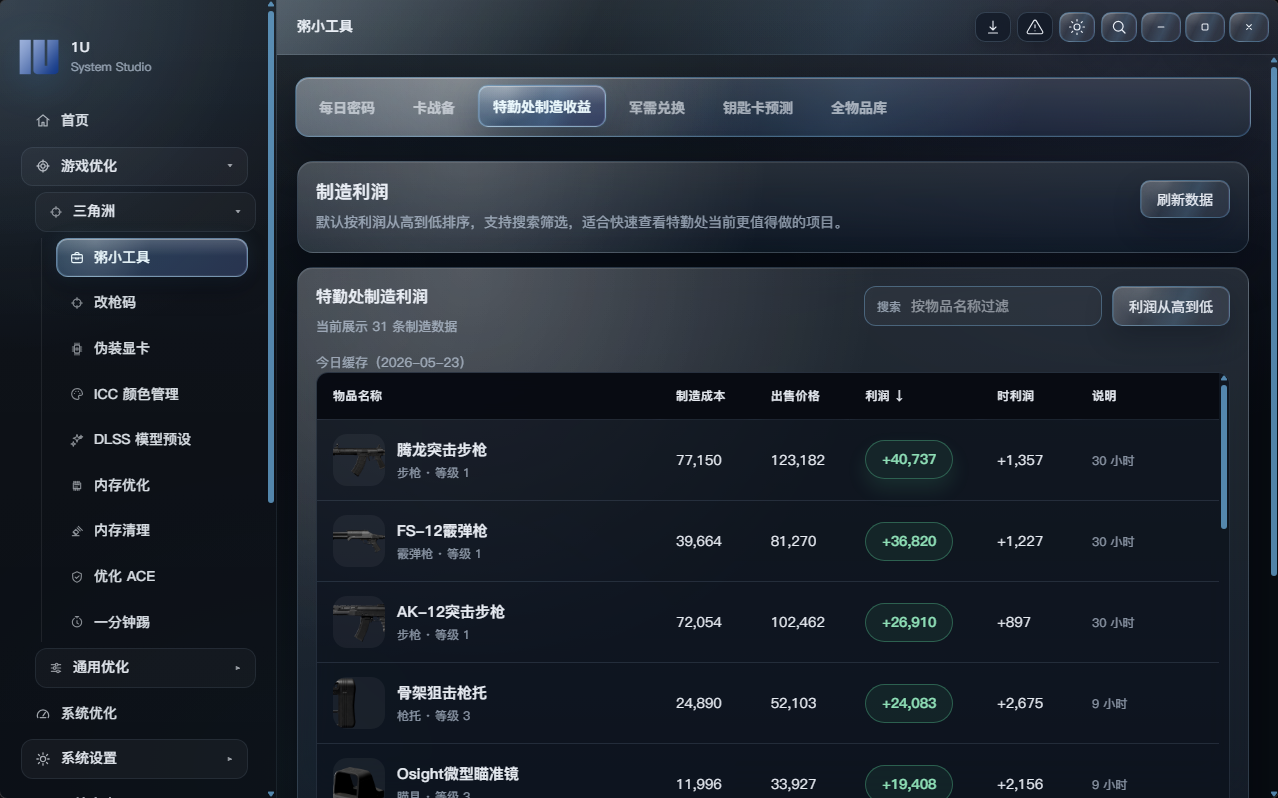Screen dimensions: 1278x798
Task: Open the warning triangle alert icon
Action: point(1034,27)
